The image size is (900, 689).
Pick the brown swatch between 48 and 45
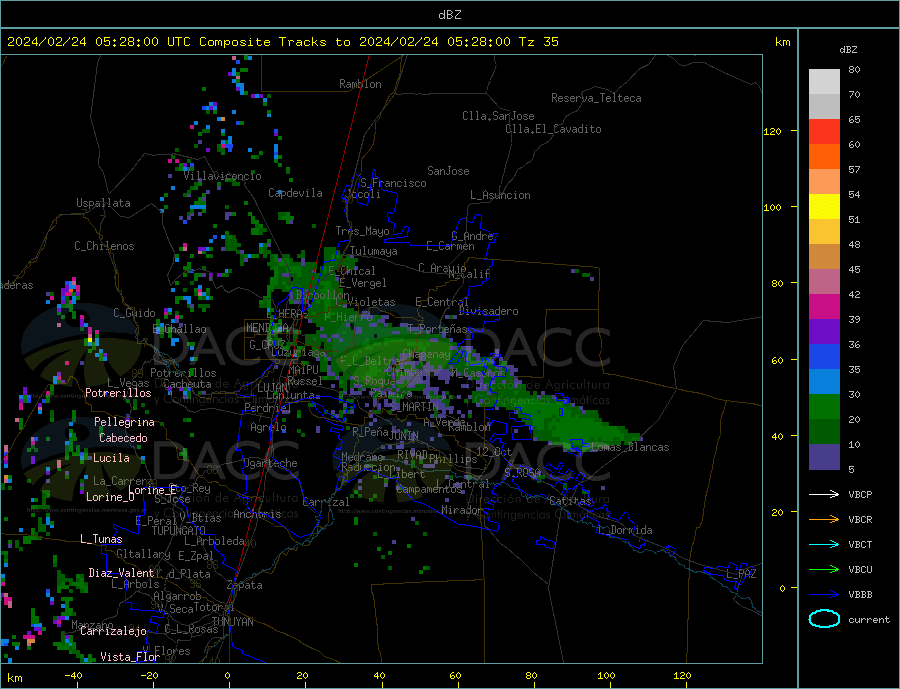[824, 257]
